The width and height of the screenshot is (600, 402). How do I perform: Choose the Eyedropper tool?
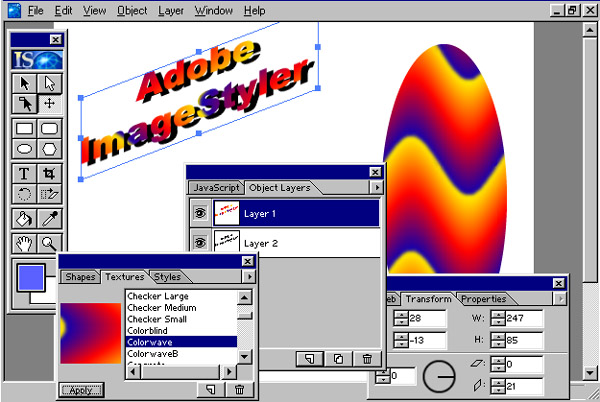[x=50, y=219]
